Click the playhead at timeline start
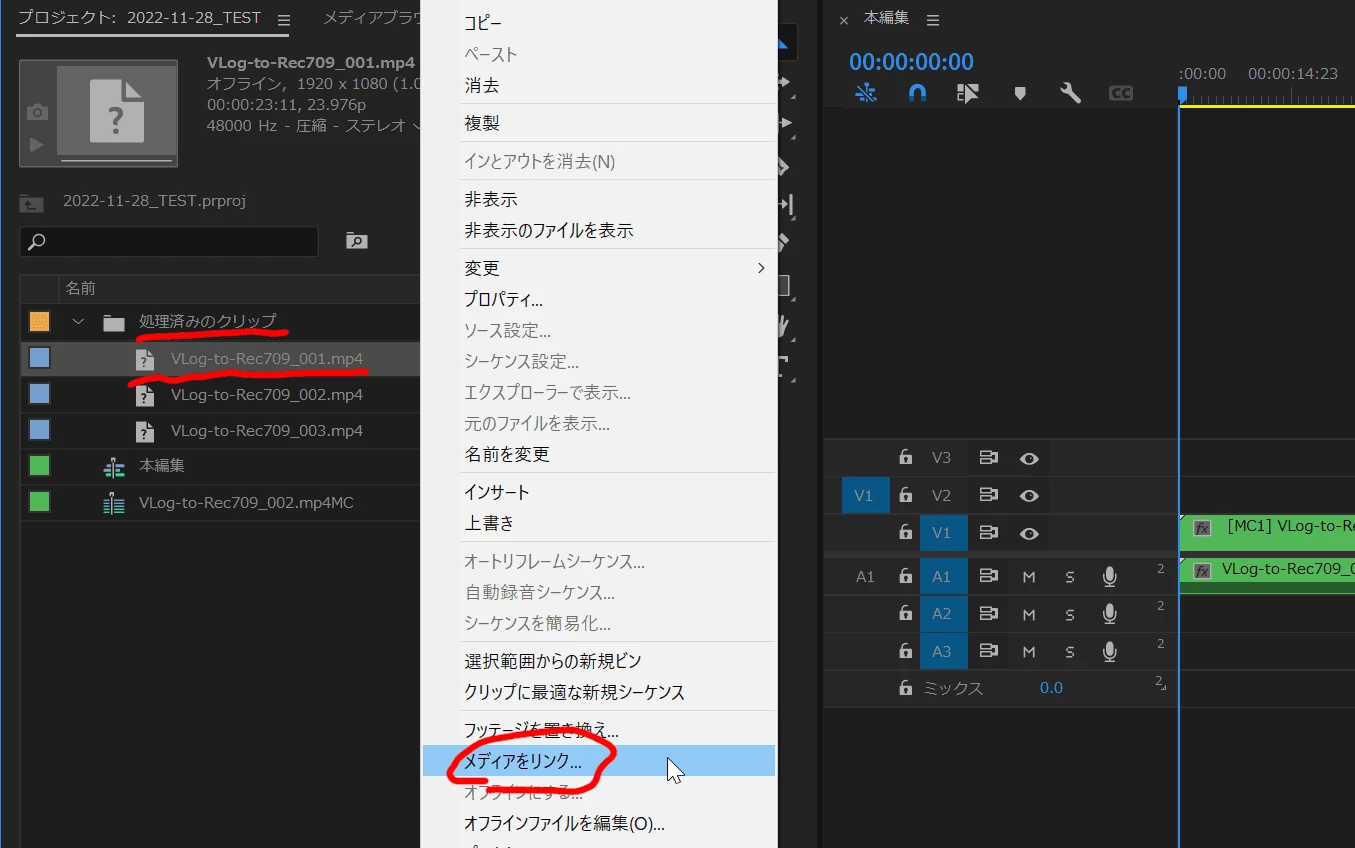 point(1182,93)
